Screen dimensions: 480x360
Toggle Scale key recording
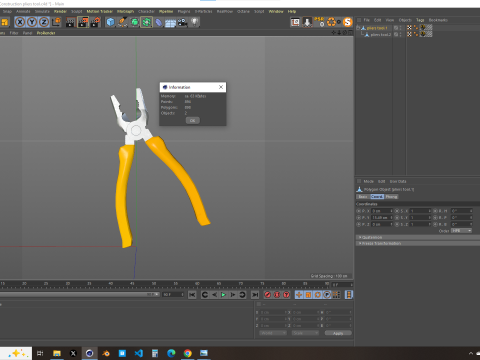(x=308, y=295)
